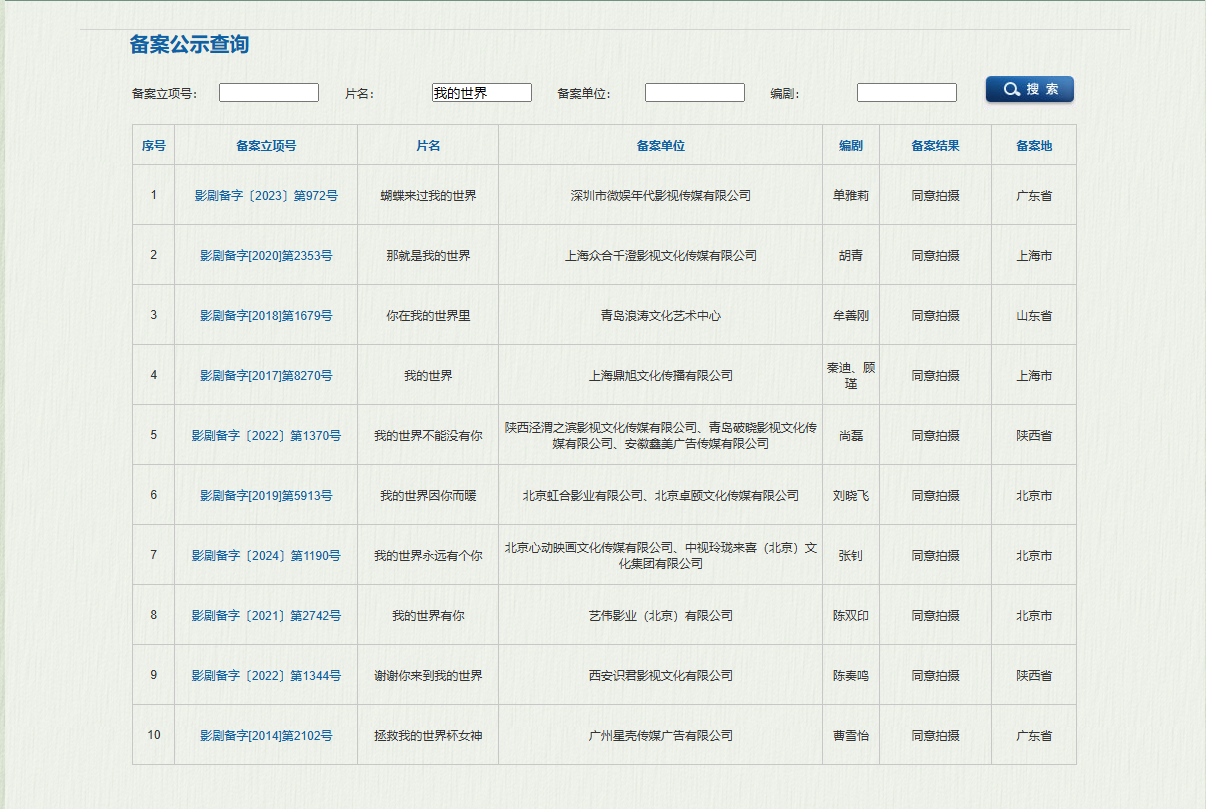Click company 广州星壳传媒广告有限公司
1206x809 pixels.
click(660, 735)
